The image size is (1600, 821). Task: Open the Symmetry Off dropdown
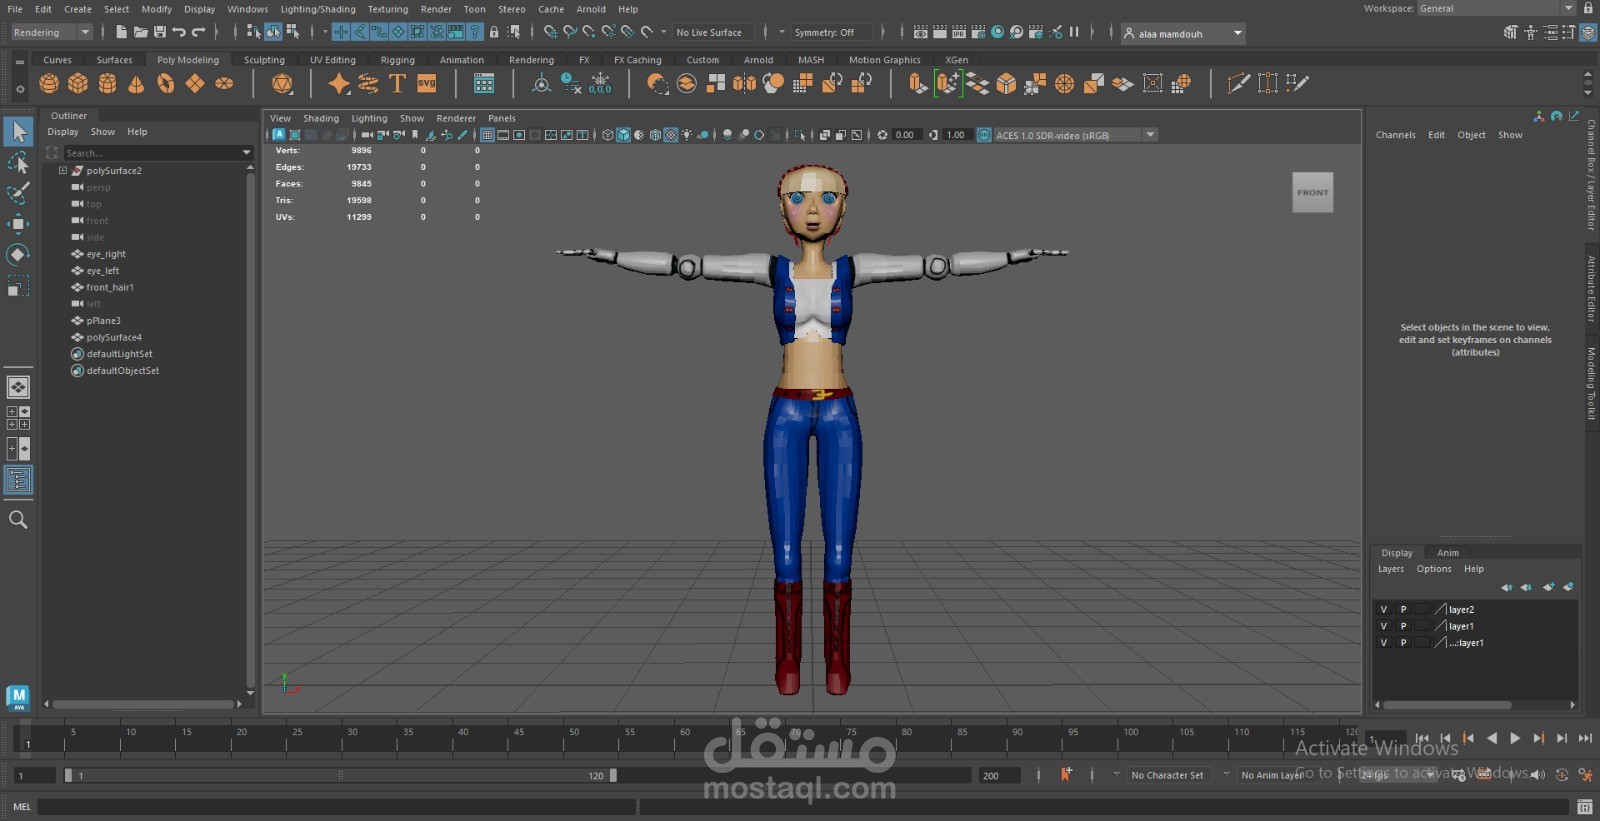pos(832,33)
